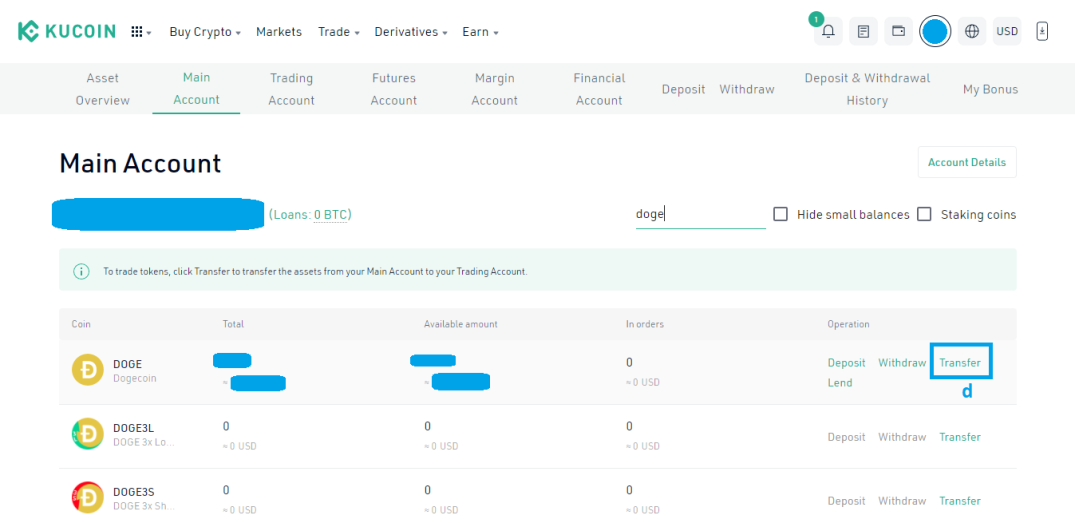Open Deposit & Withdrawal History tab
This screenshot has height=523, width=1075.
[x=867, y=89]
